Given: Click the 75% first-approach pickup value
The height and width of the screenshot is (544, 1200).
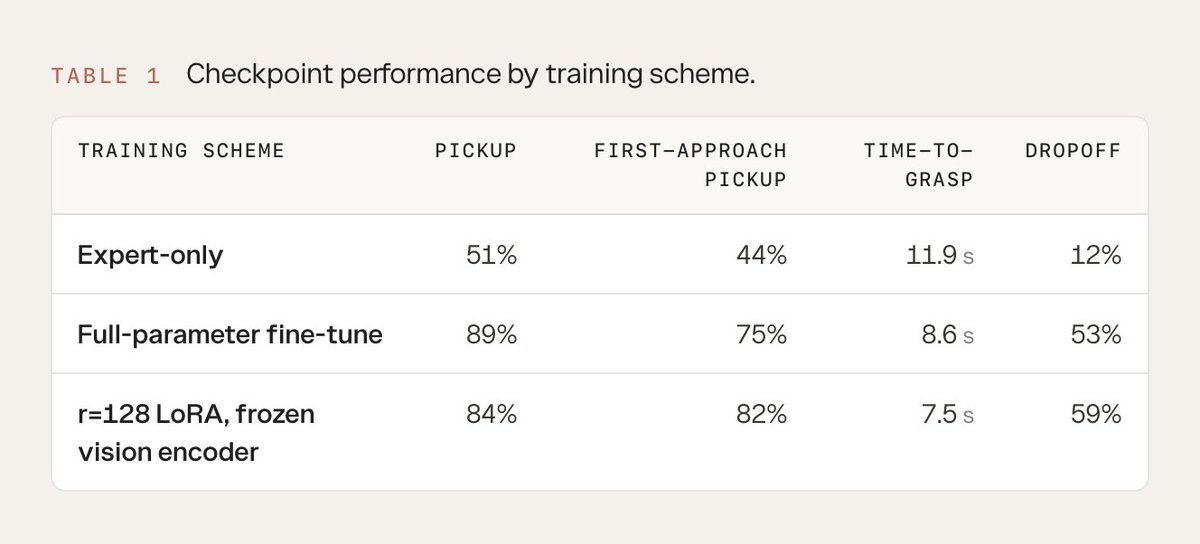Looking at the screenshot, I should click(x=762, y=334).
